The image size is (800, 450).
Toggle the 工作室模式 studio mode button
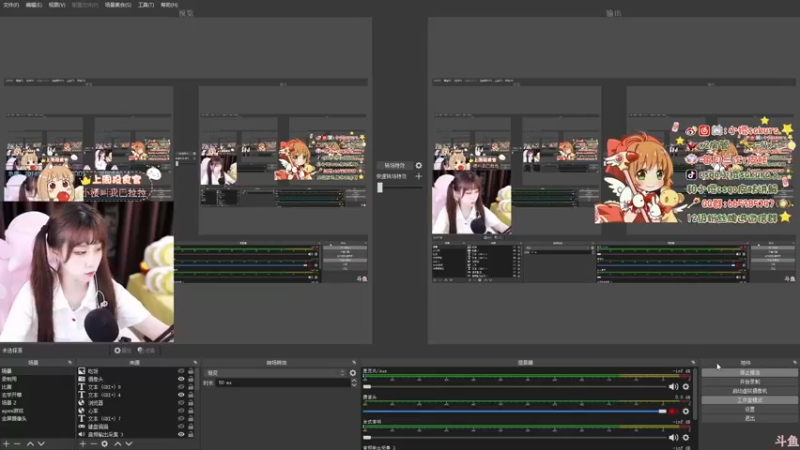(x=749, y=400)
